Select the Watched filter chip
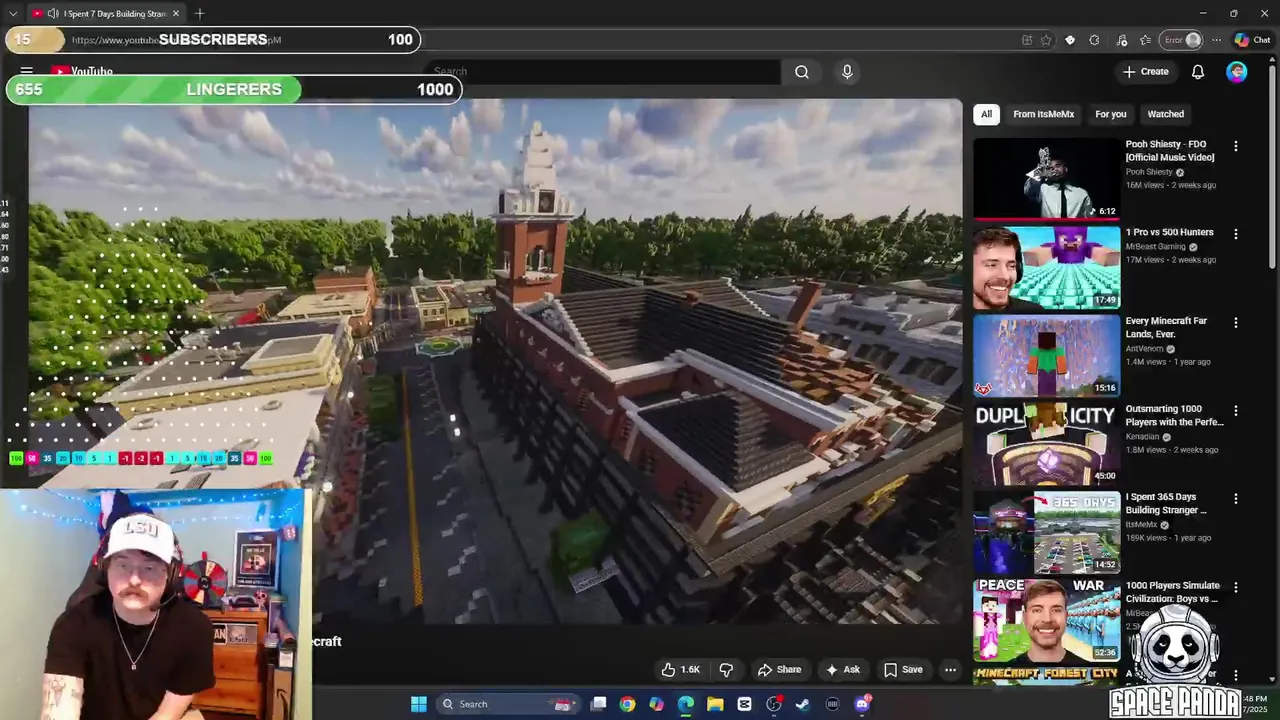Viewport: 1280px width, 720px height. click(x=1165, y=114)
